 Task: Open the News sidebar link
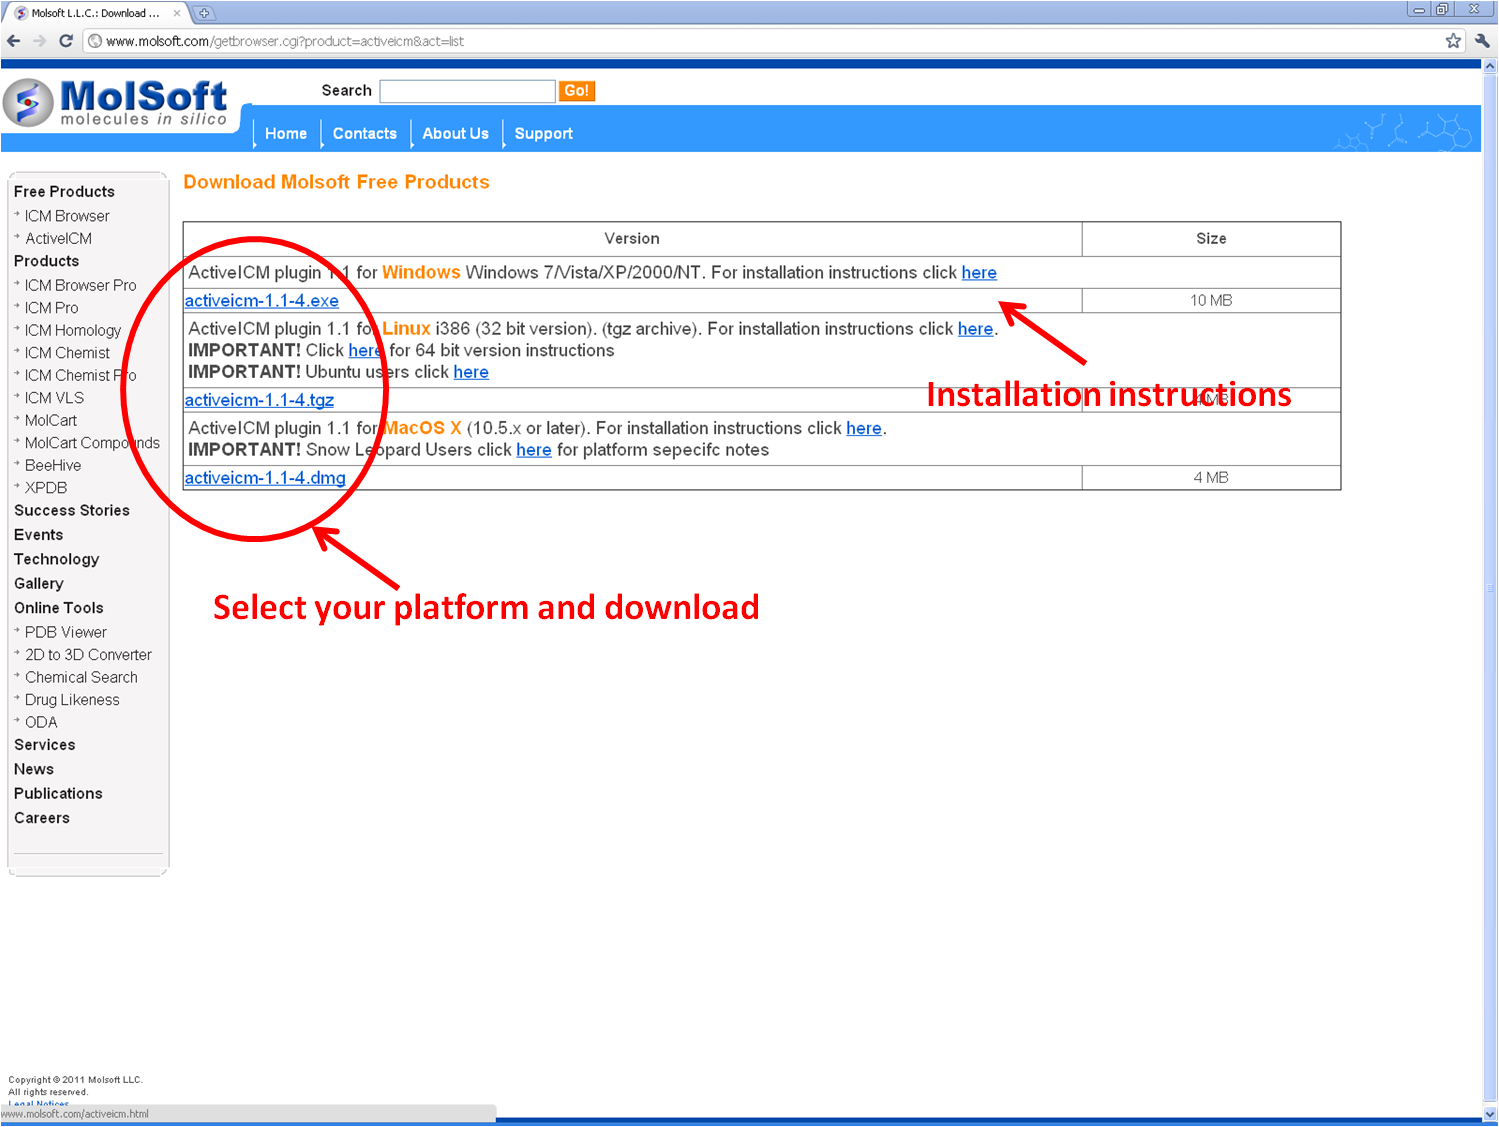click(34, 770)
